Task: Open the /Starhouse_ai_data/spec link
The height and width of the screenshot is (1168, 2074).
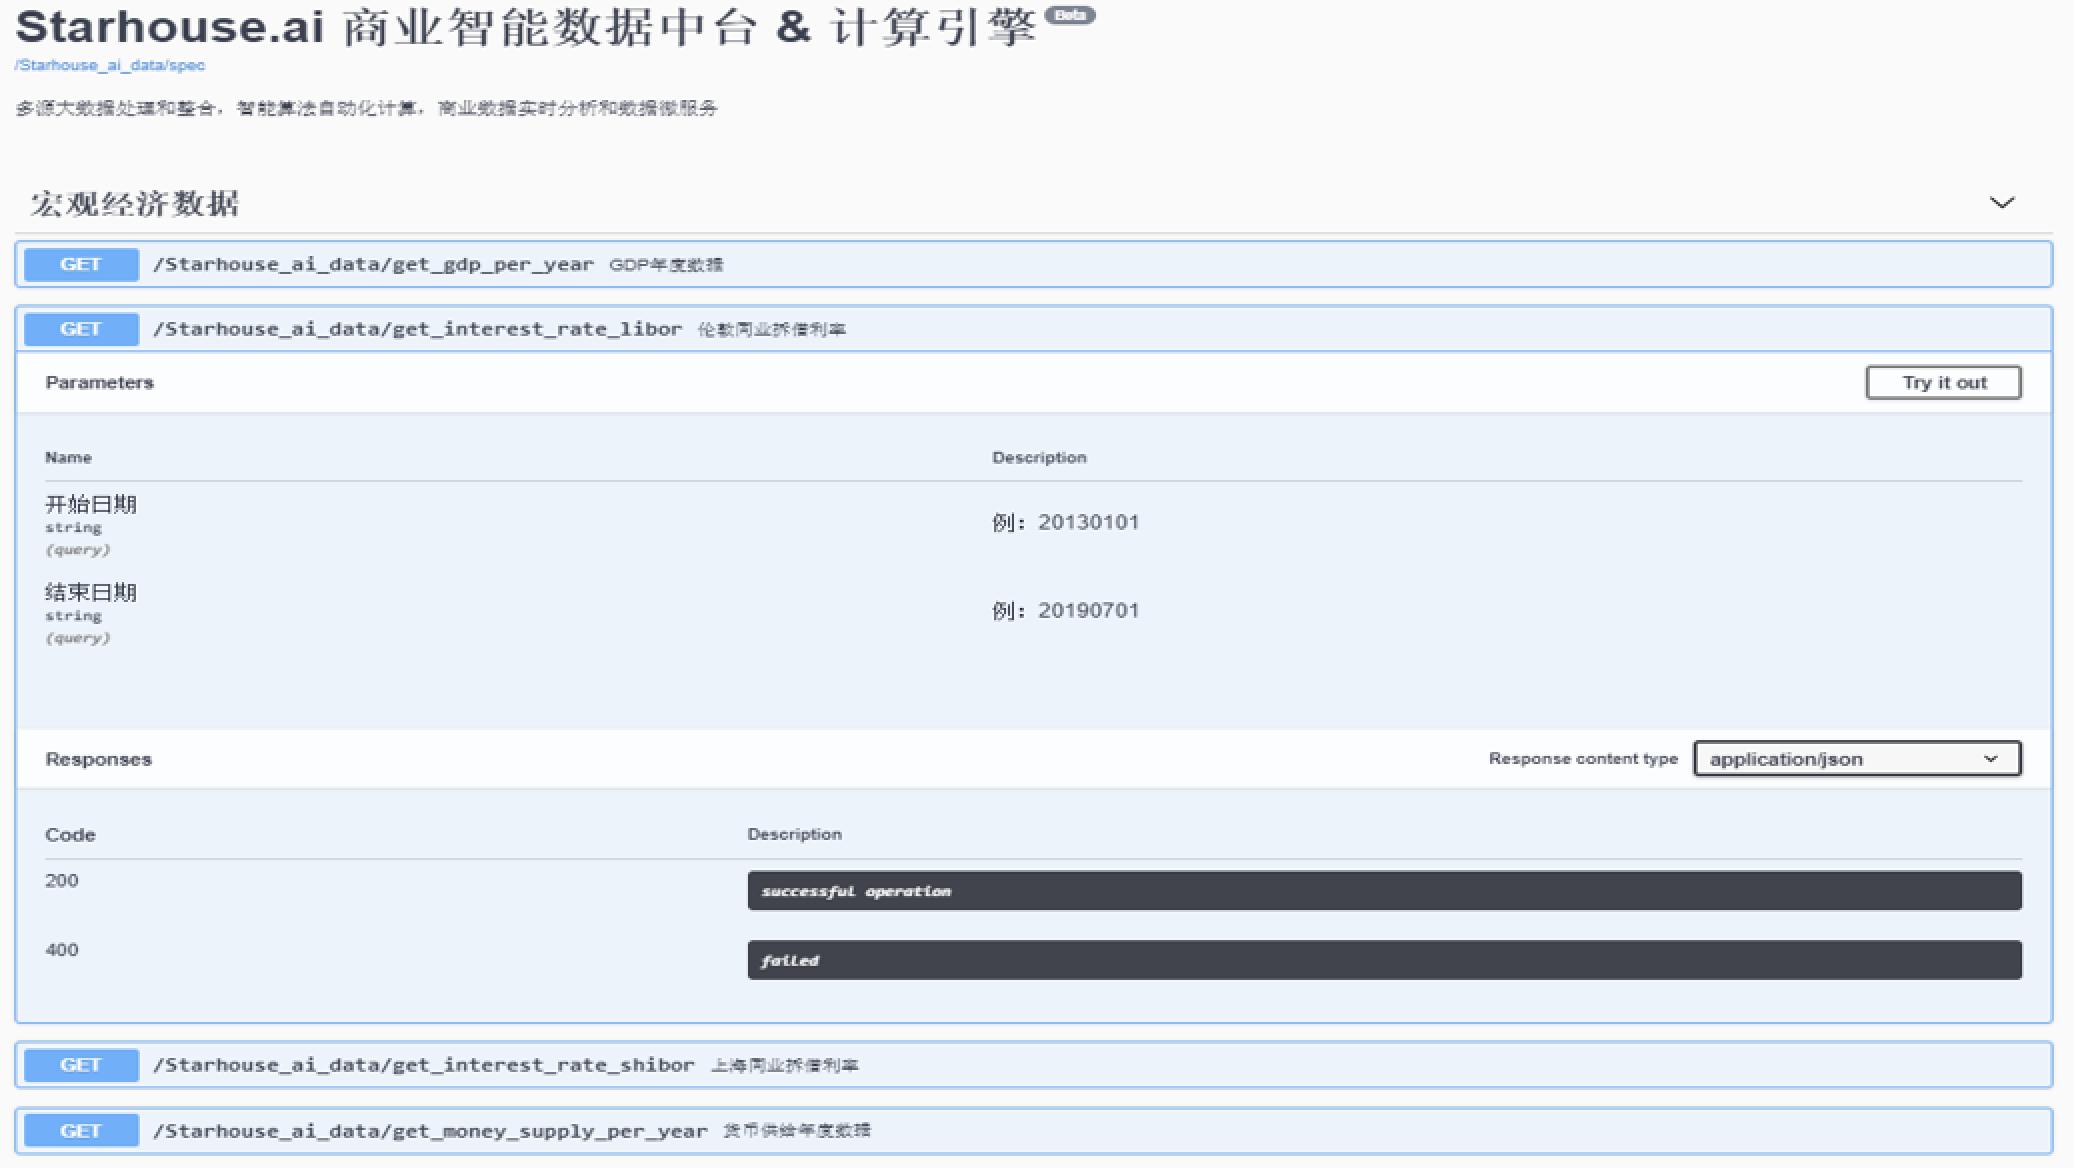Action: click(x=110, y=65)
